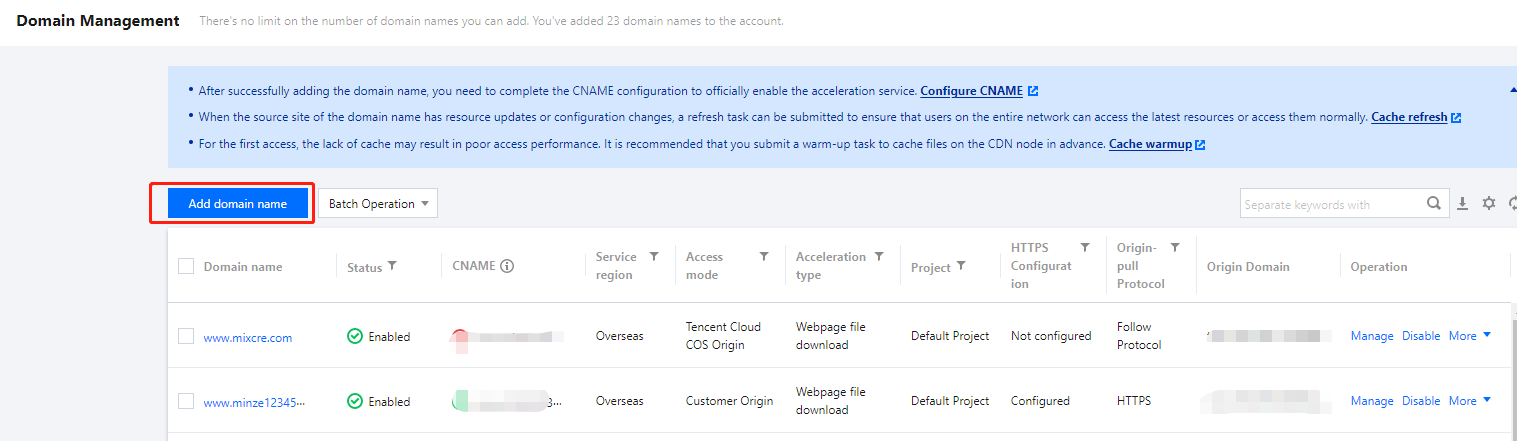Image resolution: width=1517 pixels, height=441 pixels.
Task: Open Access mode filter funnel
Action: point(764,257)
